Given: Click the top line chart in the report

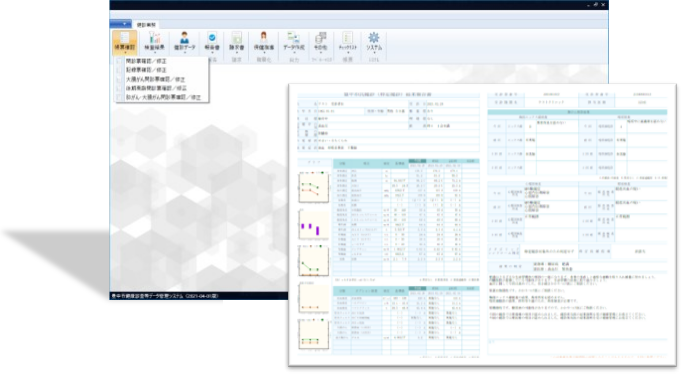Looking at the screenshot, I should [x=314, y=188].
